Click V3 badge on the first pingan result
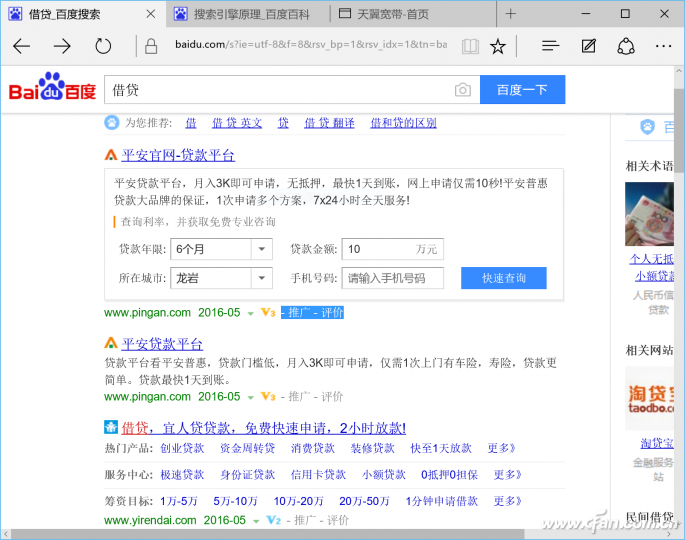The image size is (685, 540). pyautogui.click(x=268, y=312)
